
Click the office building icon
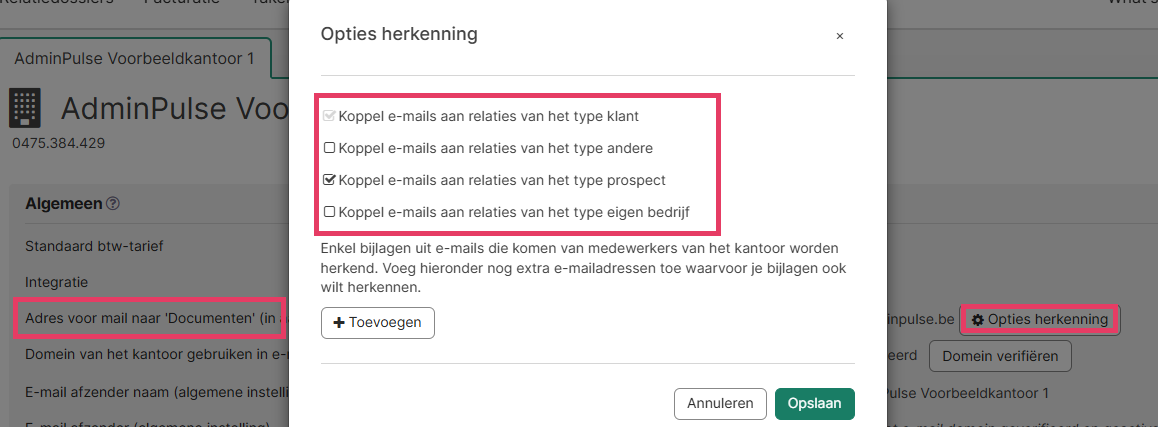(x=24, y=109)
